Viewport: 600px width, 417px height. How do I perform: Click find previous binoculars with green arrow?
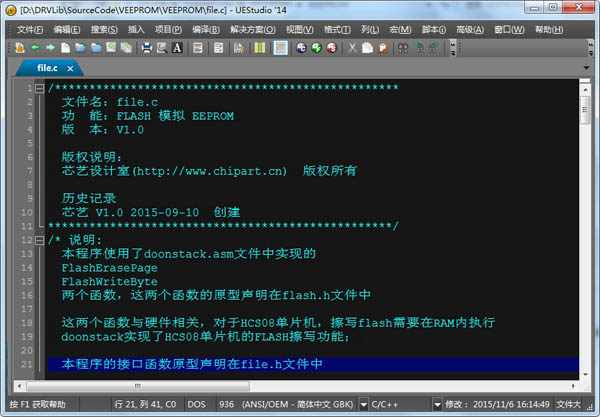coord(419,48)
